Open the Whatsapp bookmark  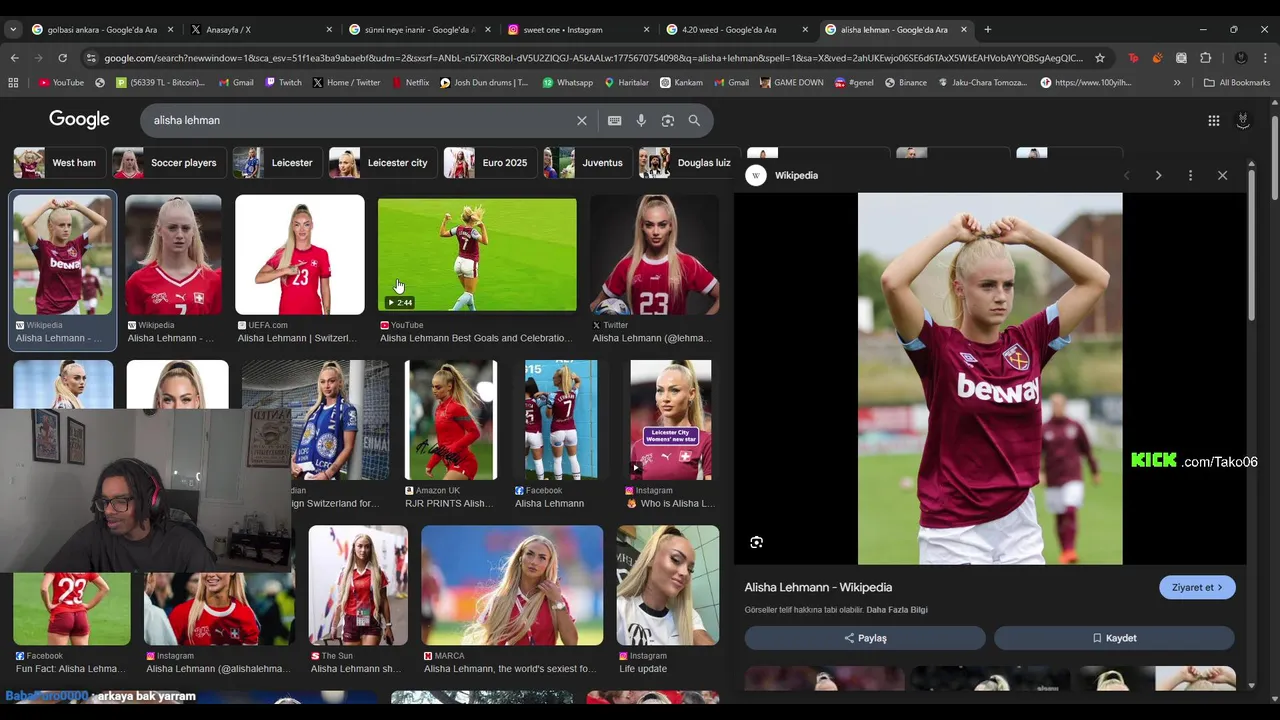(x=567, y=82)
